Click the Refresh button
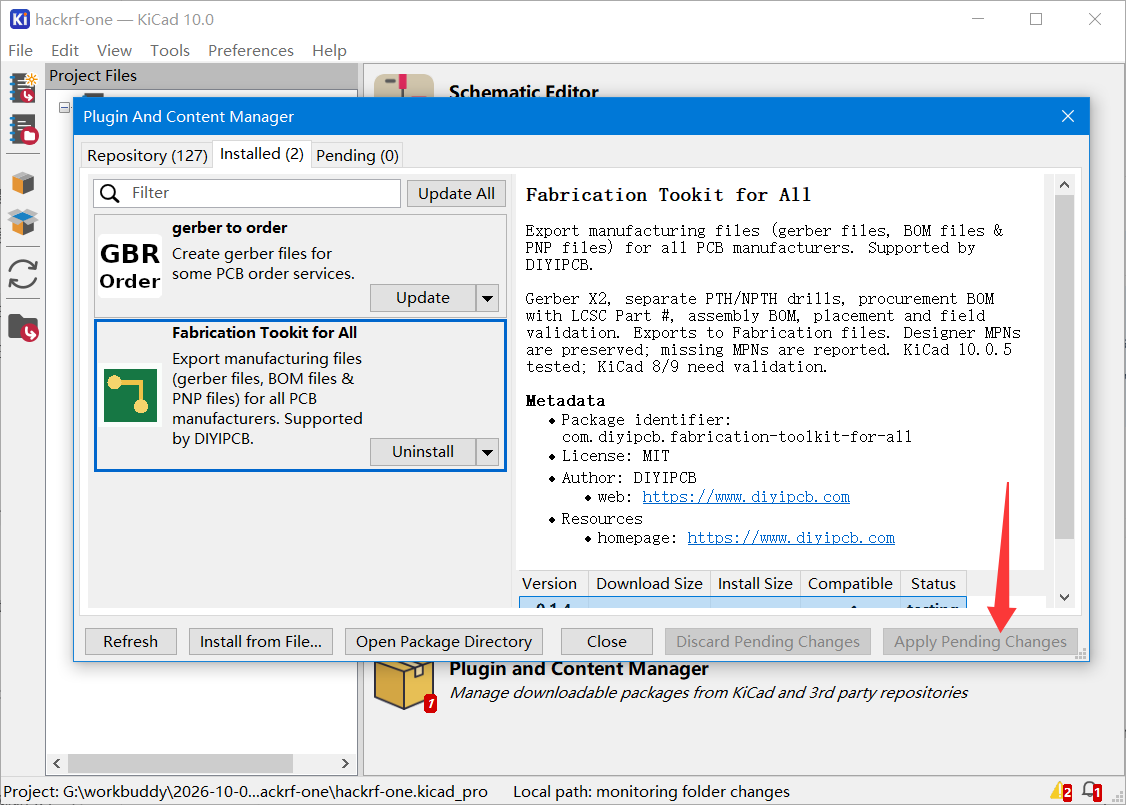 click(131, 641)
